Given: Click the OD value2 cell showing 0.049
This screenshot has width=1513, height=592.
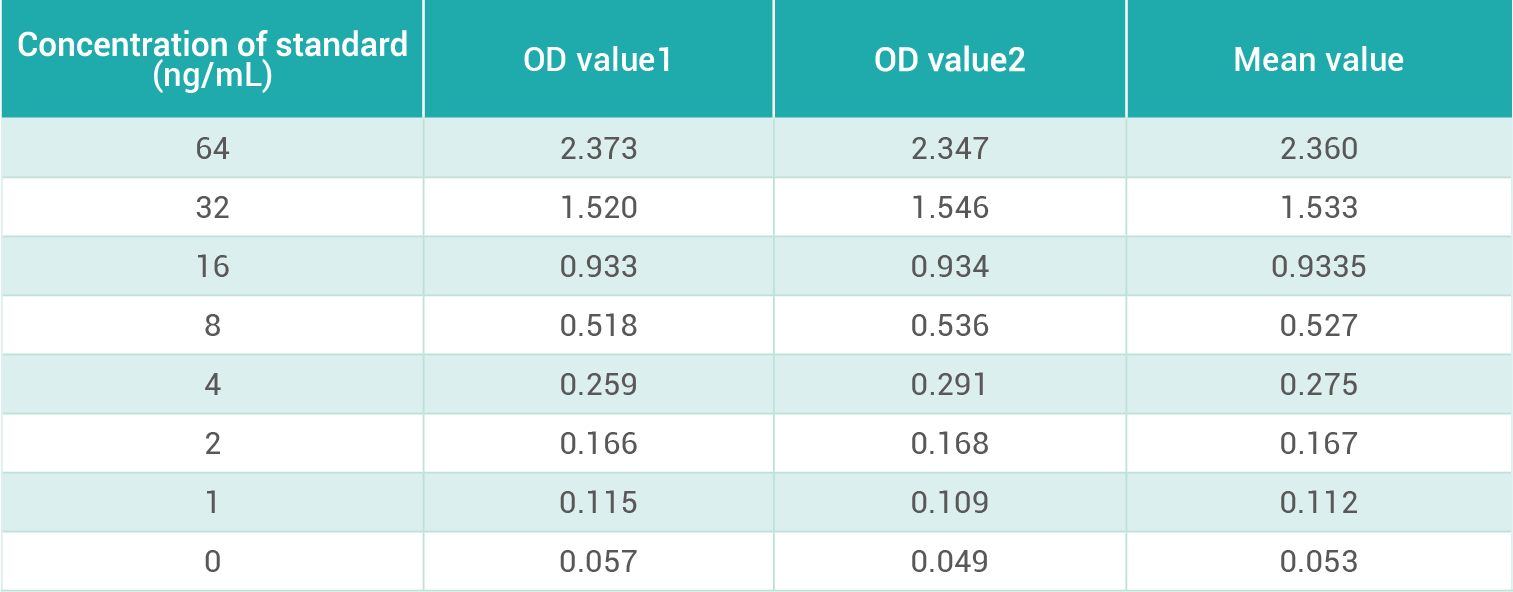Looking at the screenshot, I should (949, 562).
